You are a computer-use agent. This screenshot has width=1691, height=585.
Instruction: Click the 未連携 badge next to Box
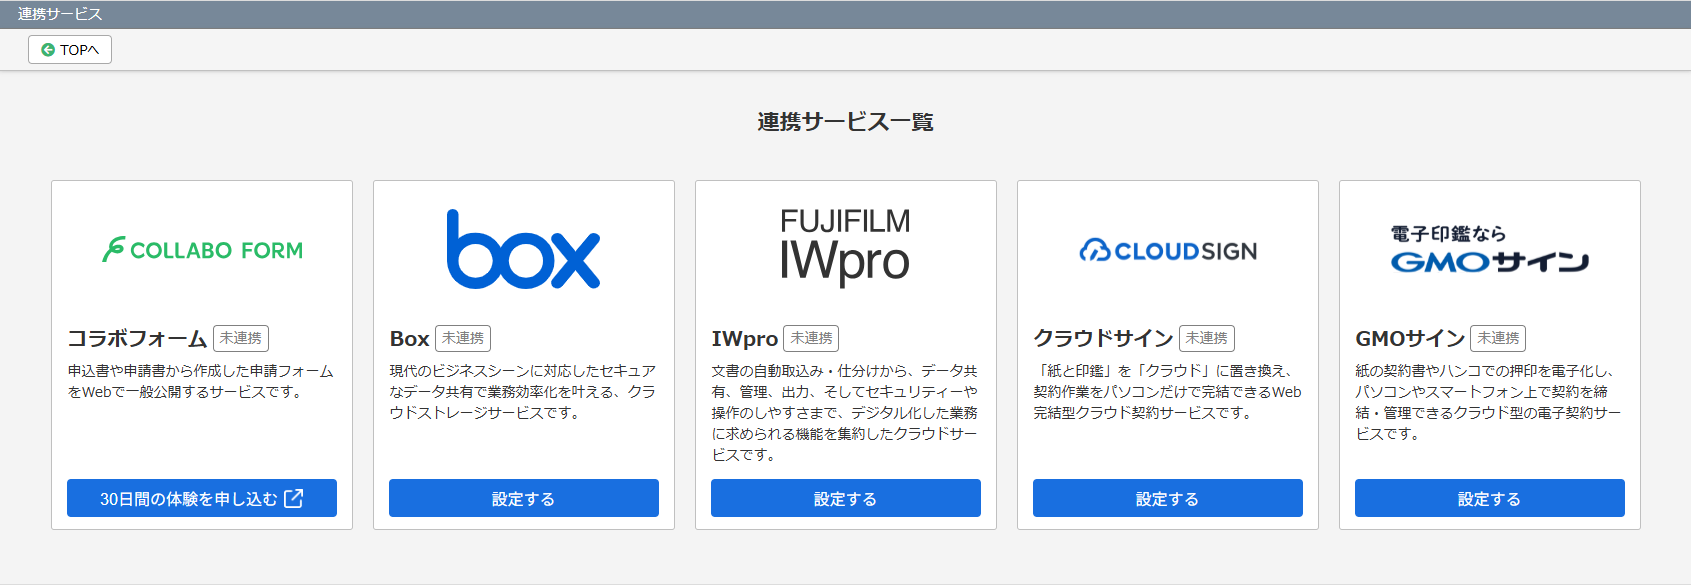click(463, 338)
